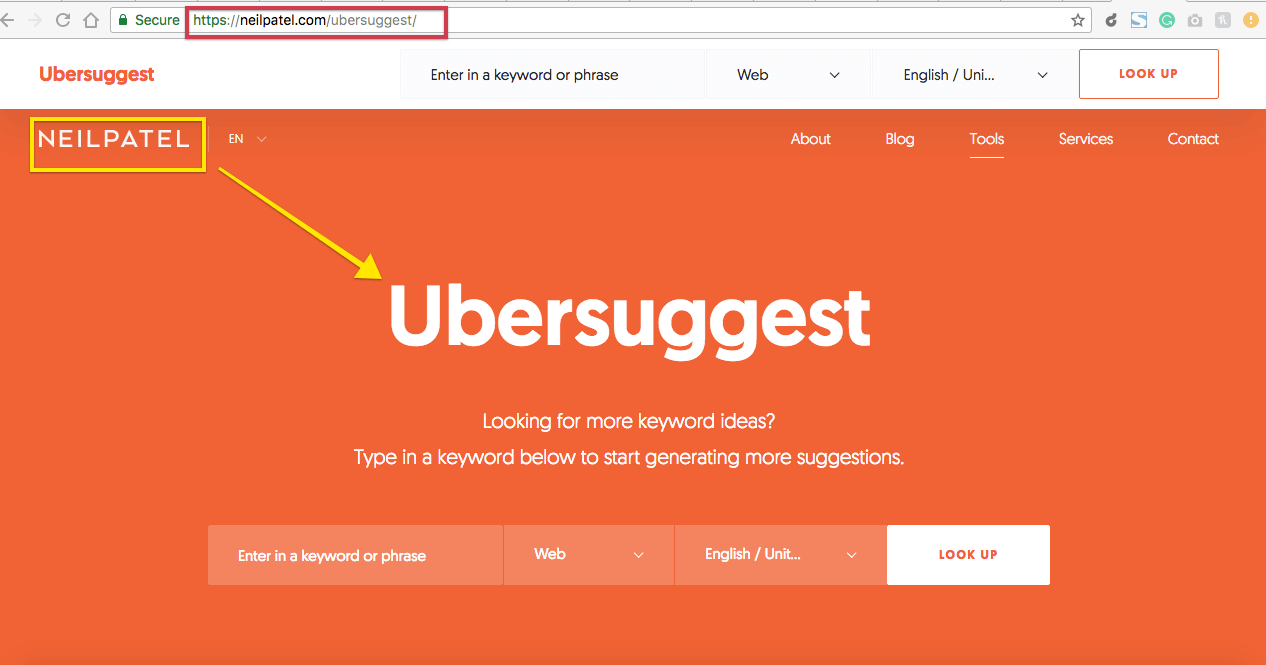The width and height of the screenshot is (1266, 665).
Task: Click the large Ubersuggest heading
Action: tap(630, 320)
